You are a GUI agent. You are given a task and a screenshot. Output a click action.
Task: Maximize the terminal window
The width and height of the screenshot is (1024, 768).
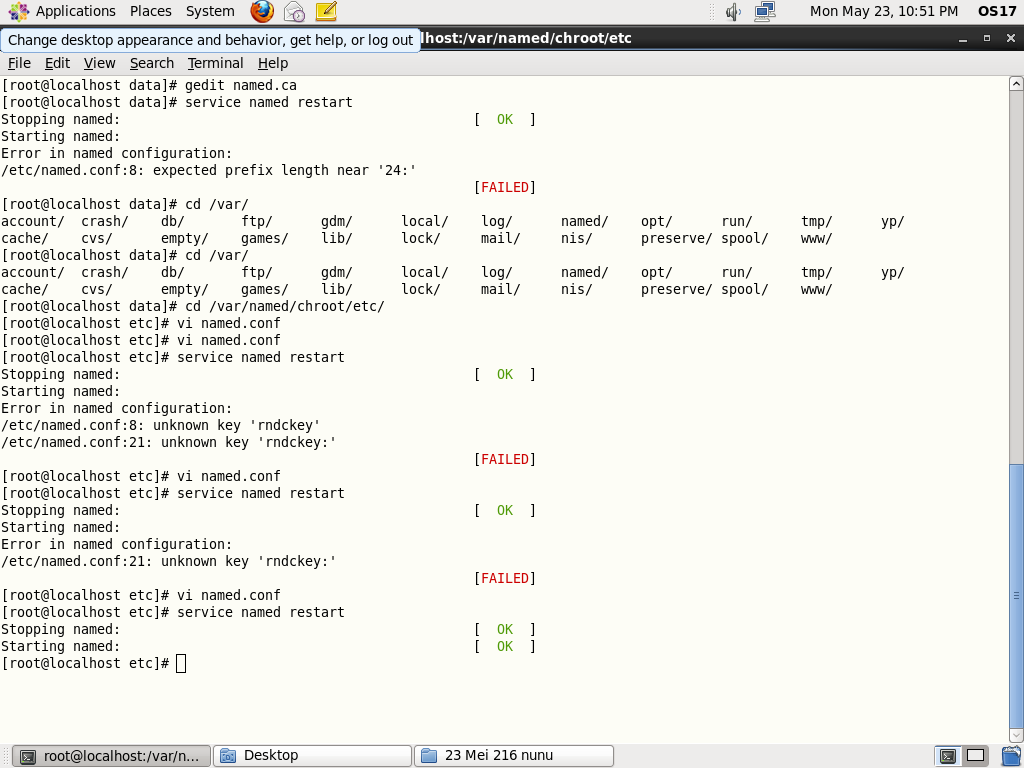987,39
